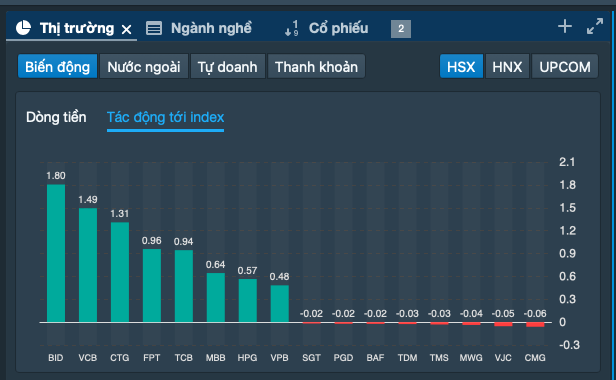The width and height of the screenshot is (616, 380).
Task: Click the -0.05 value above VJC
Action: point(503,314)
